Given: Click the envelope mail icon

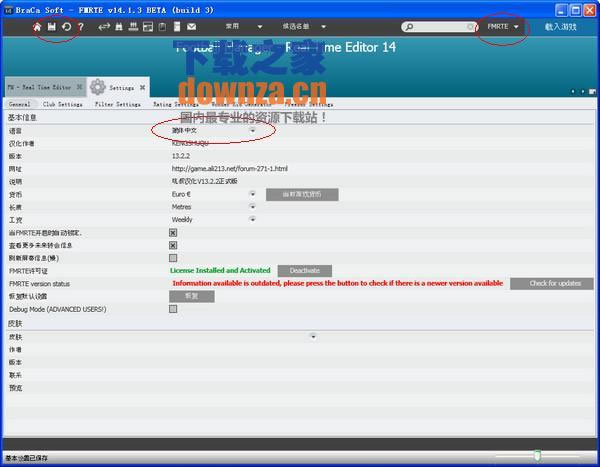Looking at the screenshot, I should 191,26.
